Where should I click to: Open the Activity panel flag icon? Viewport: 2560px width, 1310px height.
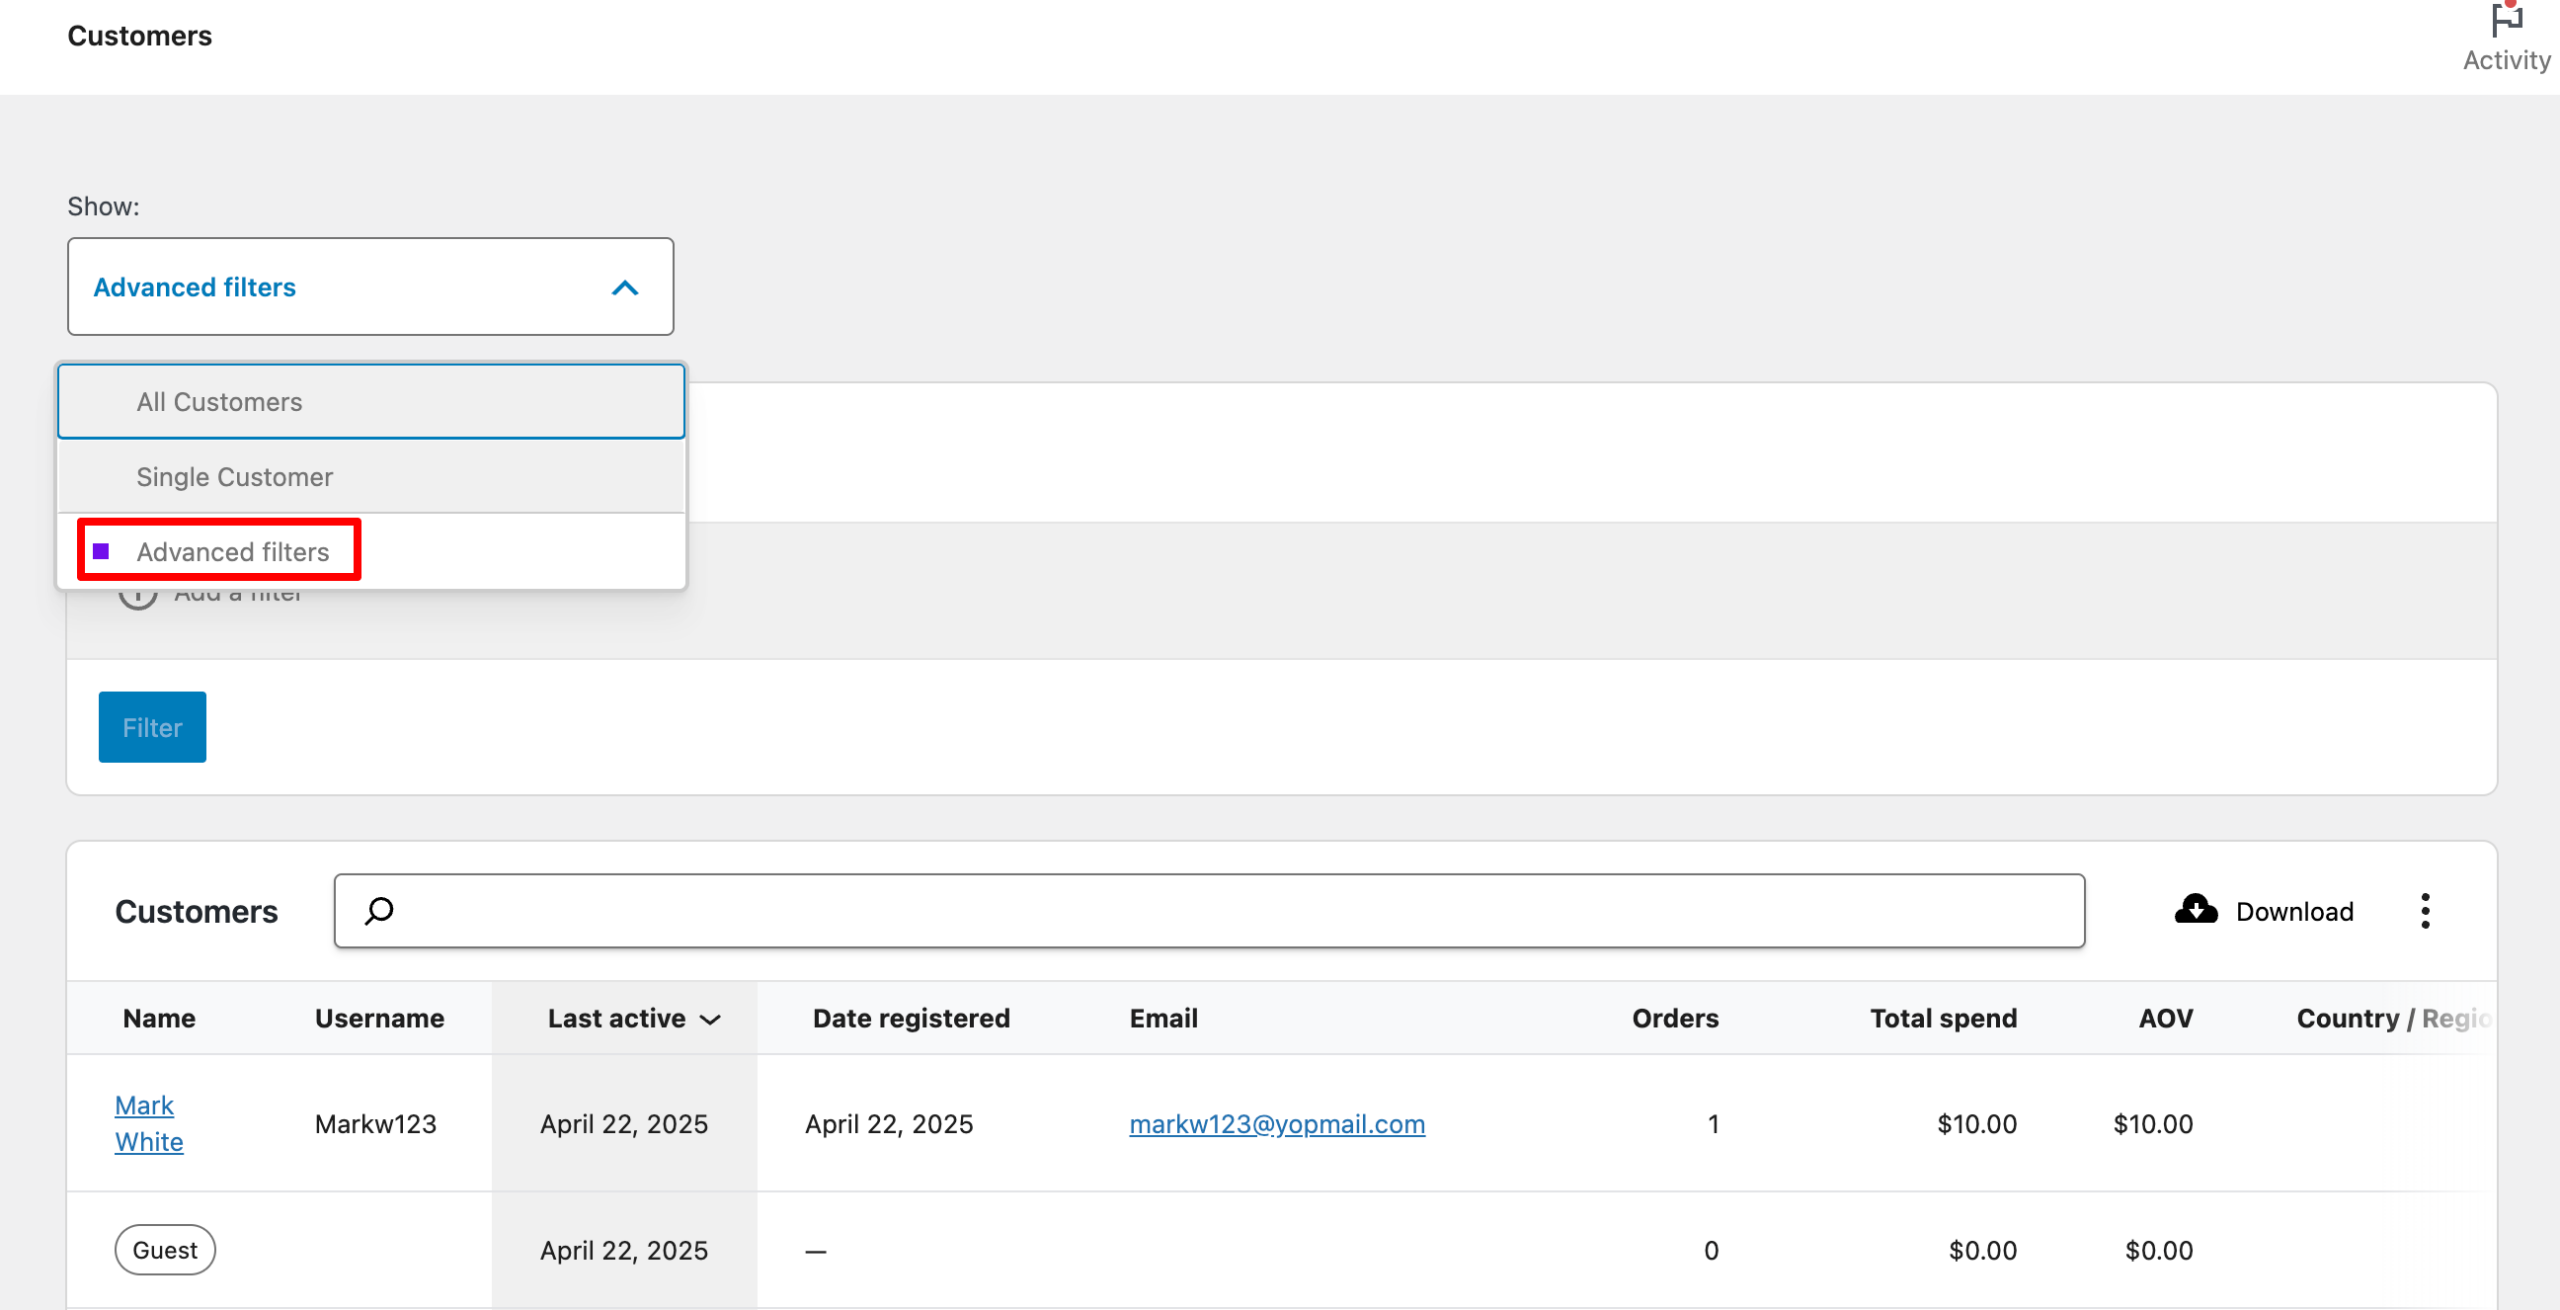click(2506, 20)
